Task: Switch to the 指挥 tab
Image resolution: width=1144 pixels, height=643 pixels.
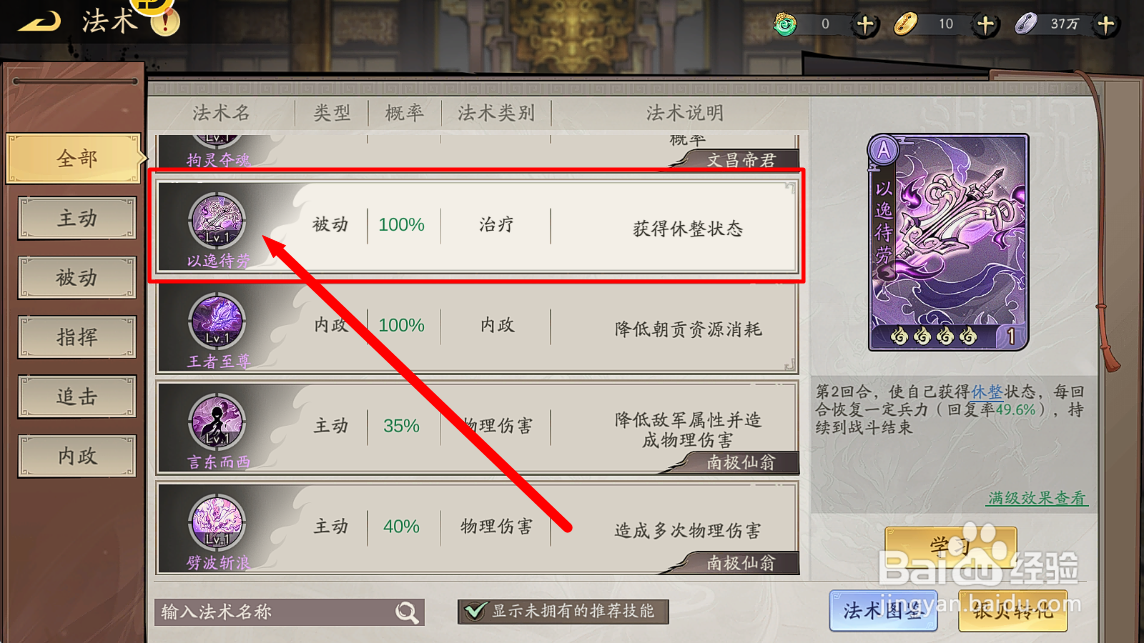Action: pyautogui.click(x=77, y=337)
